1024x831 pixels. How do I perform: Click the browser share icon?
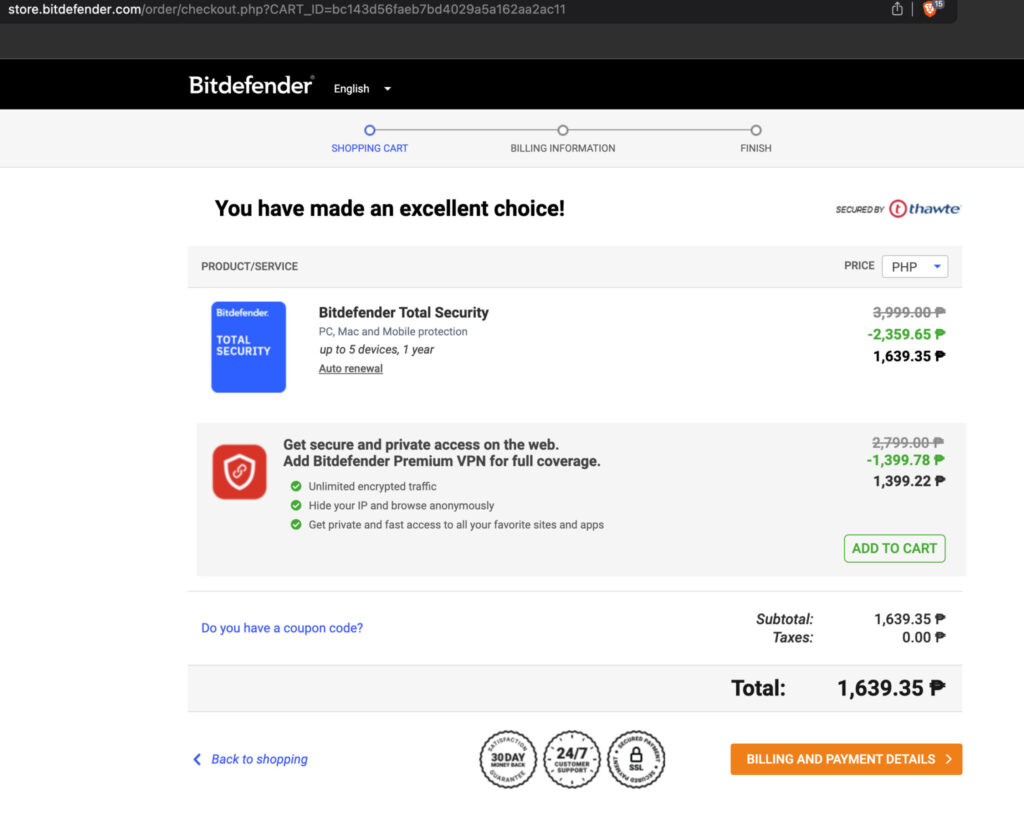[x=897, y=9]
